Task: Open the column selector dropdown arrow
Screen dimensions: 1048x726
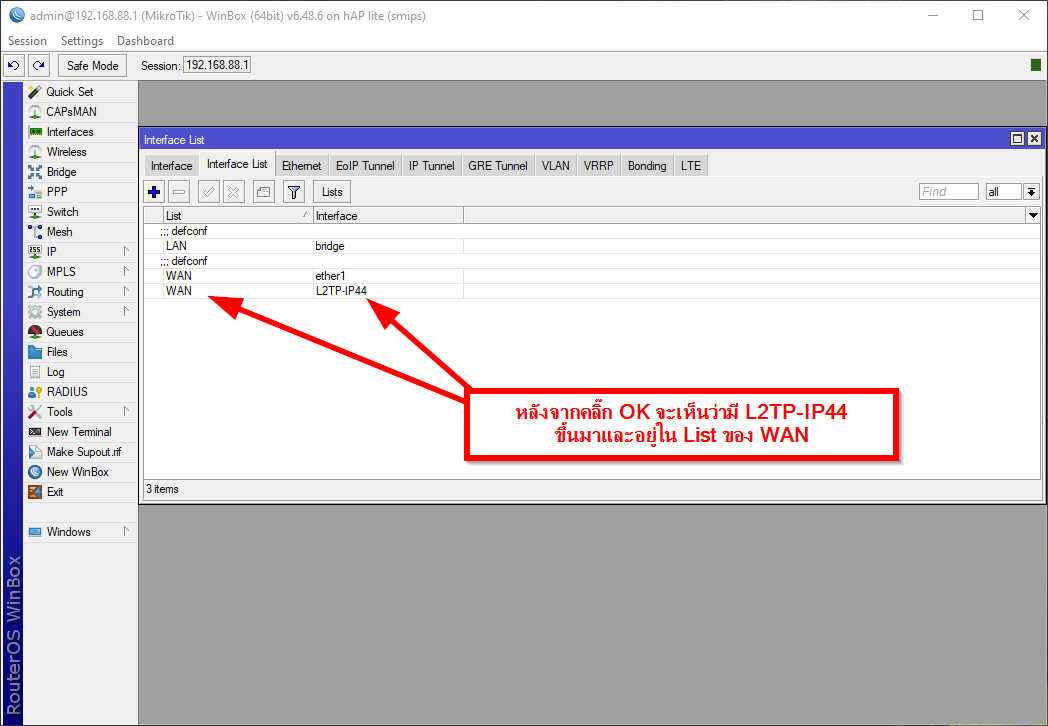Action: [x=1033, y=215]
